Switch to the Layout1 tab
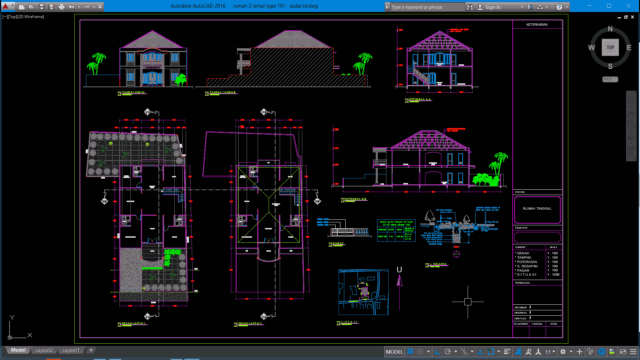640x360 pixels. 71,350
